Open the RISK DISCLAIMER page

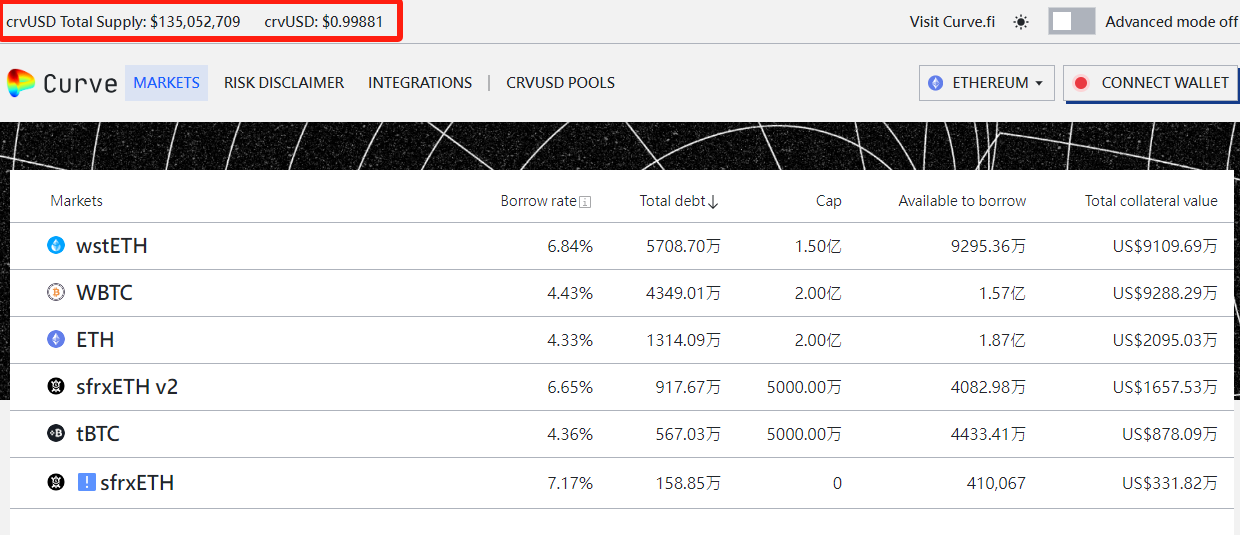(x=284, y=83)
